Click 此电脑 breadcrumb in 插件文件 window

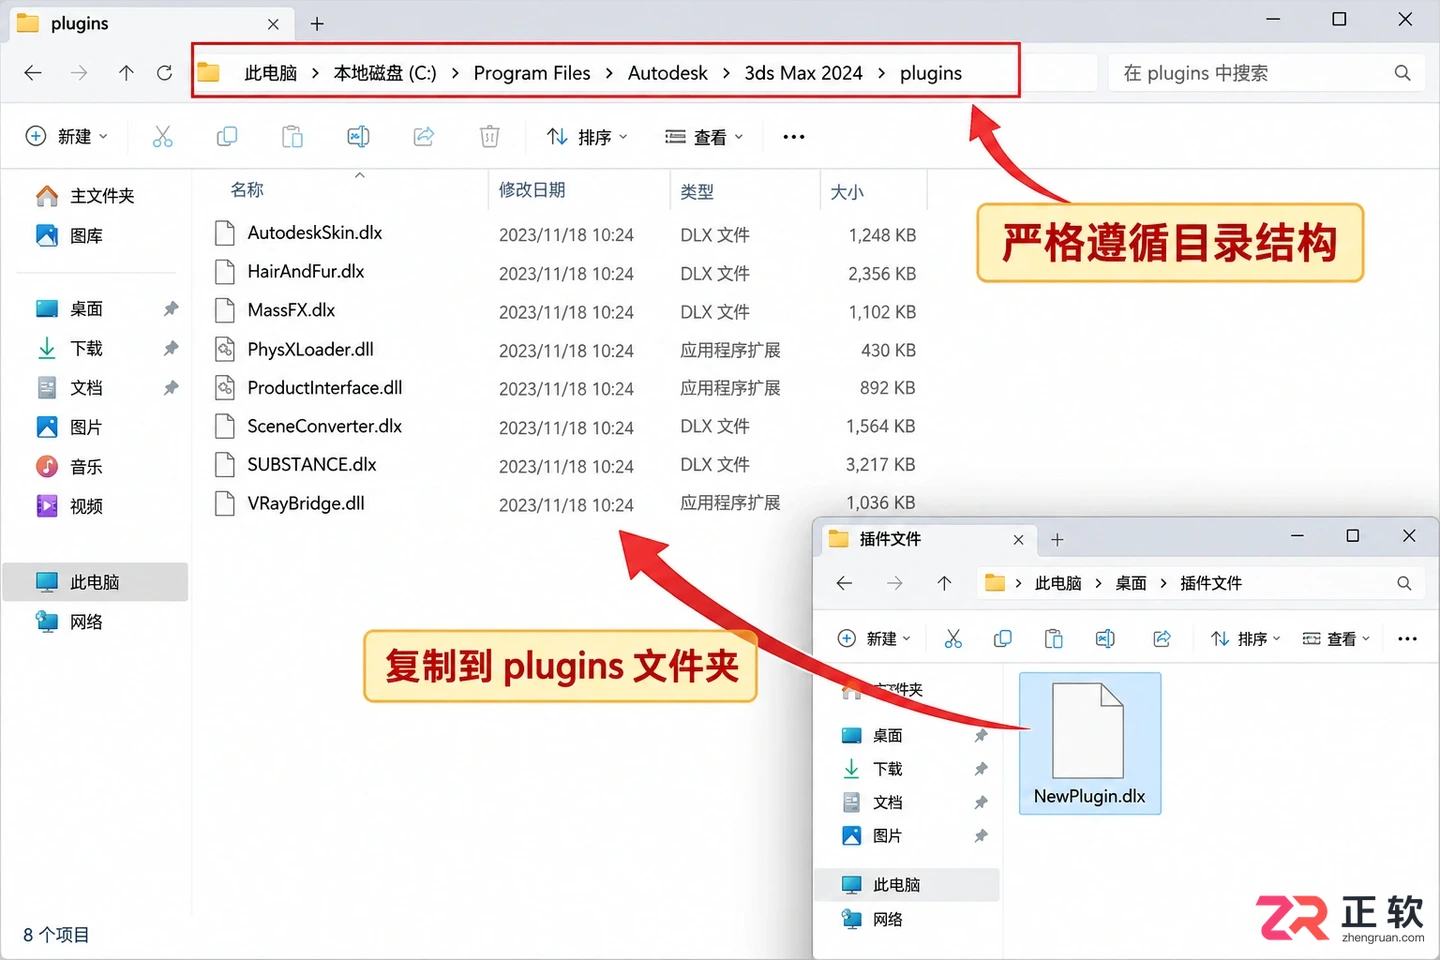point(1058,583)
